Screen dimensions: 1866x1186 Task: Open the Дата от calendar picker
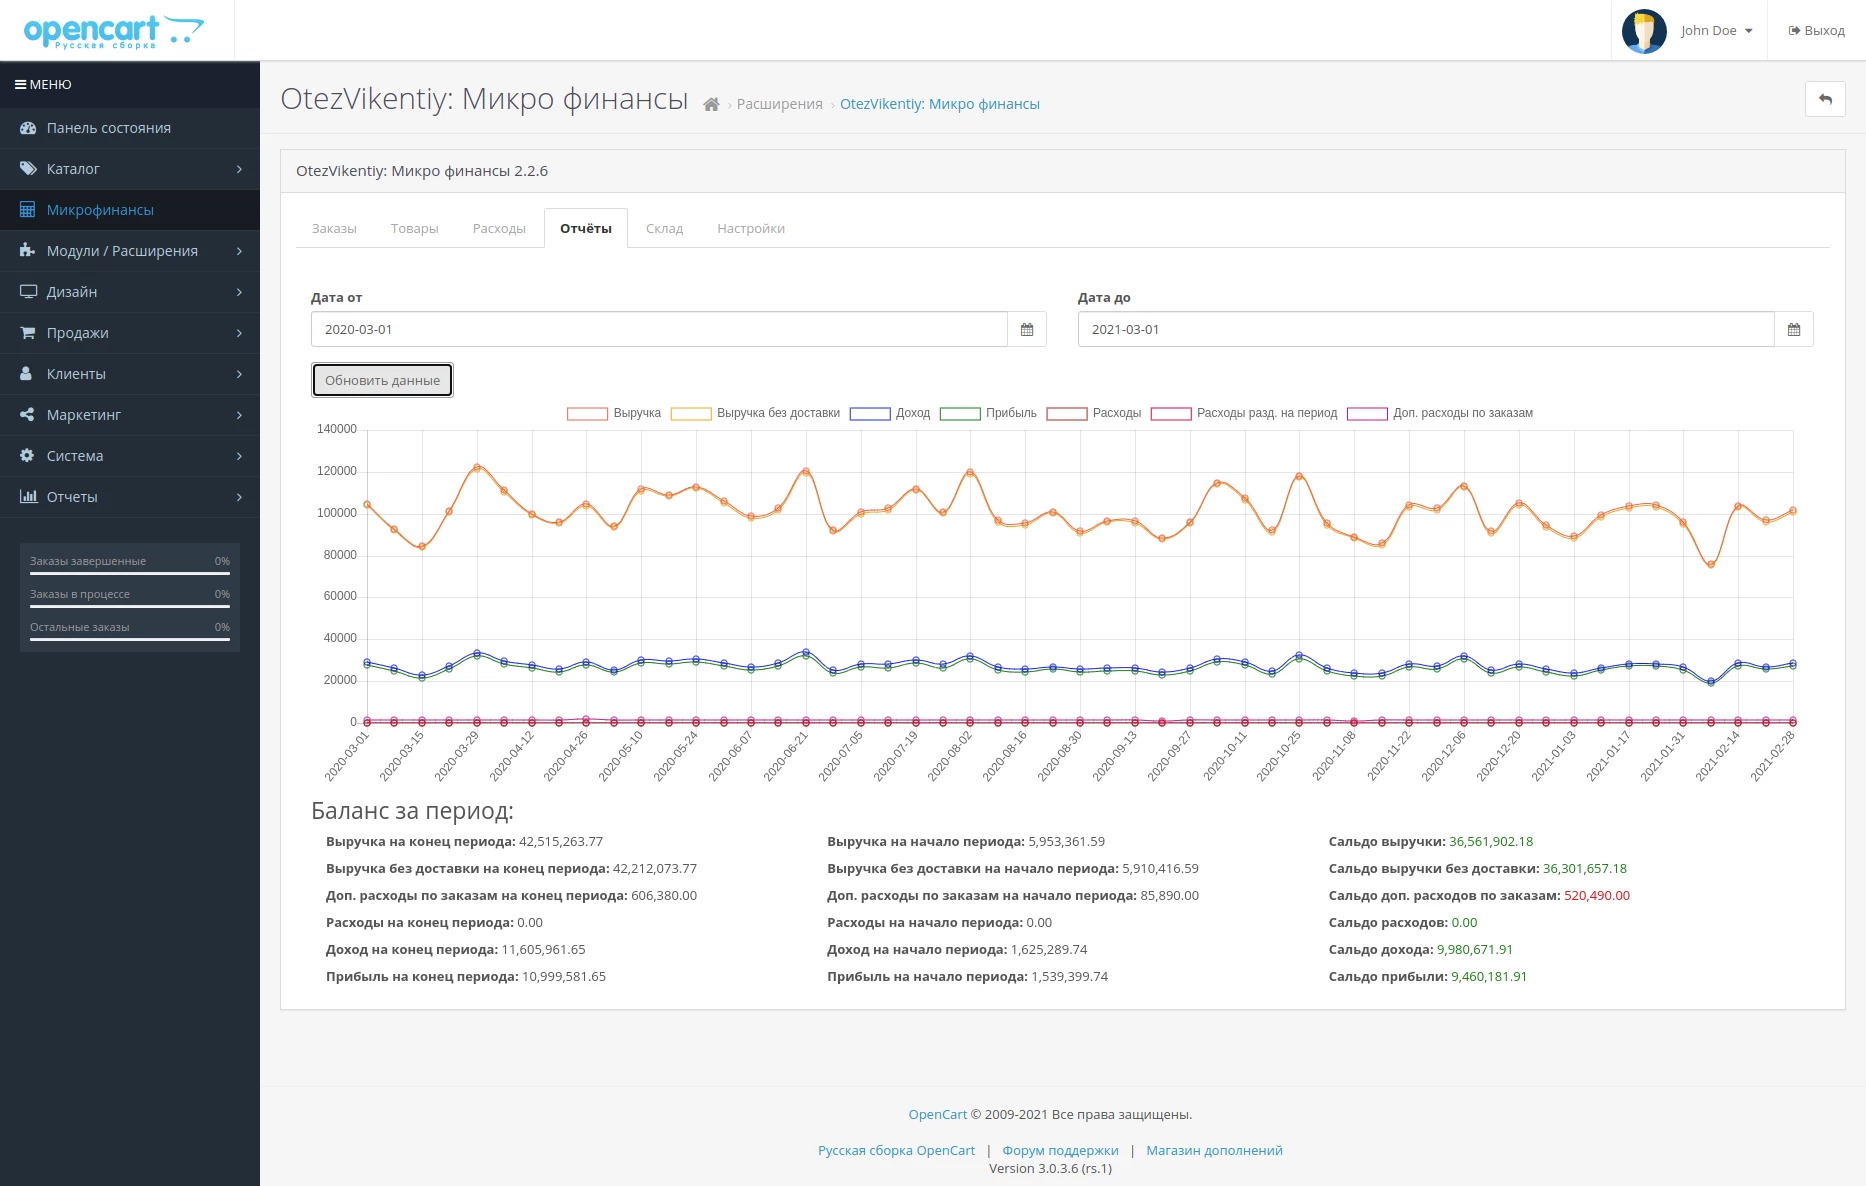(x=1027, y=329)
